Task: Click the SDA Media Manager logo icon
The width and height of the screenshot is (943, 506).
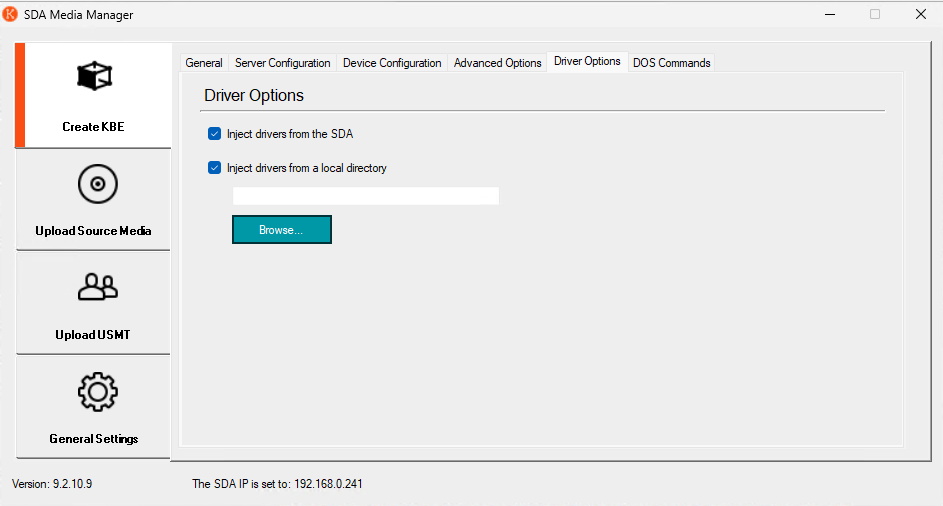Action: point(11,15)
